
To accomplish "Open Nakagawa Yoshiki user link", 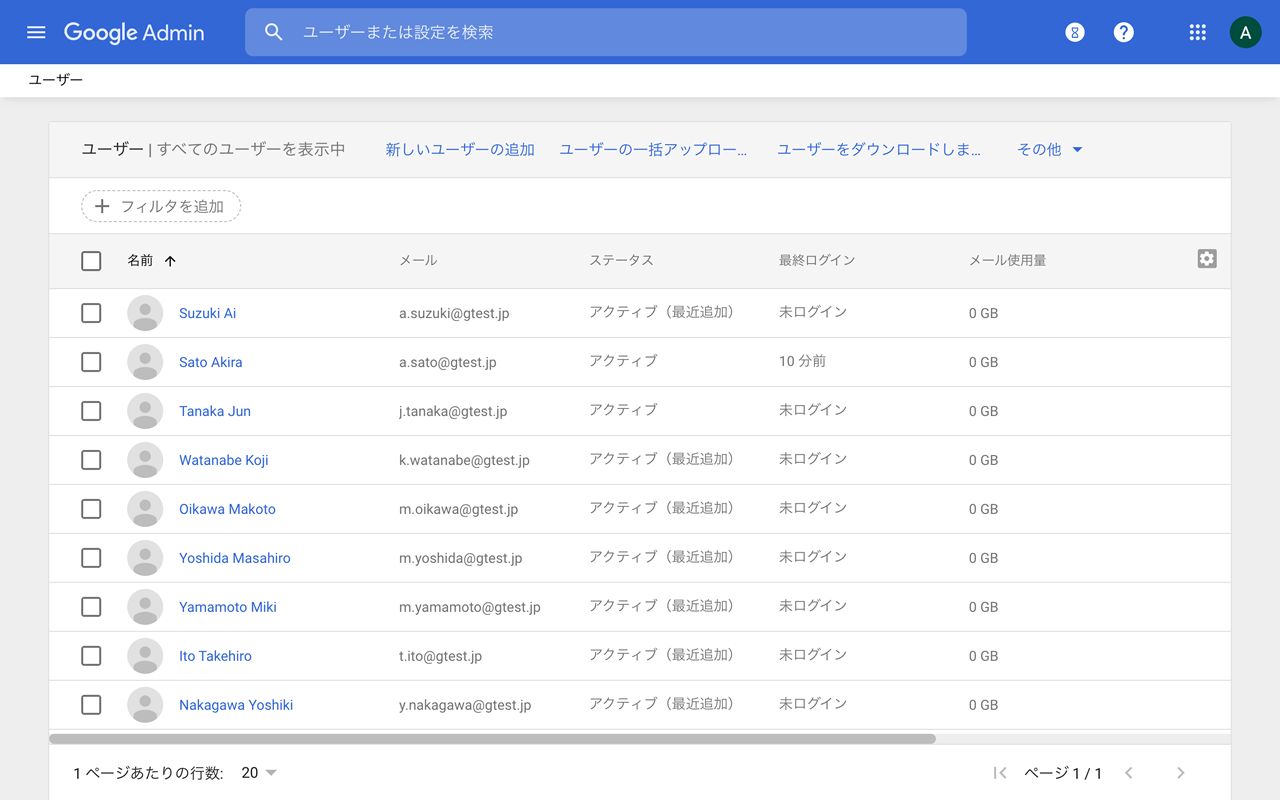I will pos(236,705).
